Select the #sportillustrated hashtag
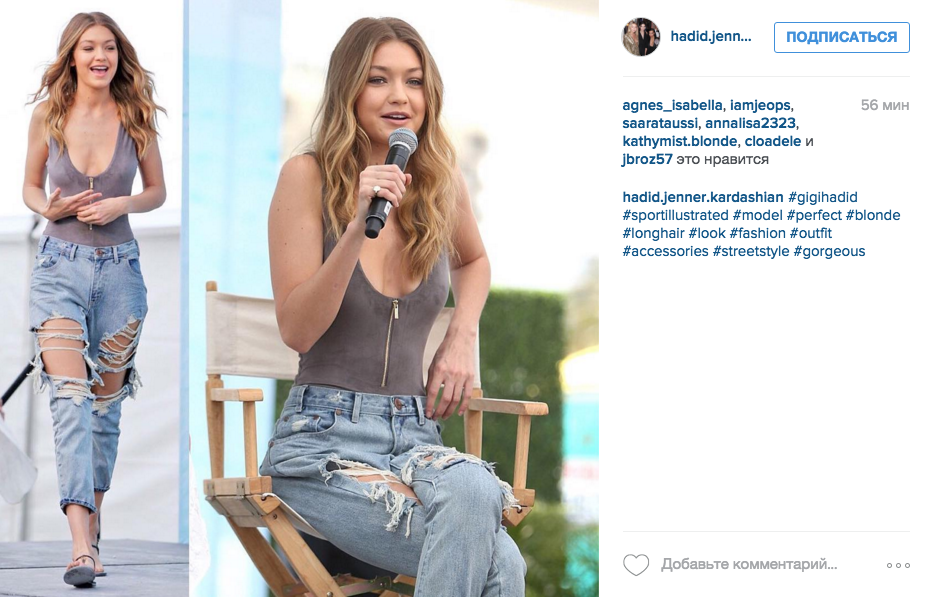The width and height of the screenshot is (932, 597). coord(675,215)
